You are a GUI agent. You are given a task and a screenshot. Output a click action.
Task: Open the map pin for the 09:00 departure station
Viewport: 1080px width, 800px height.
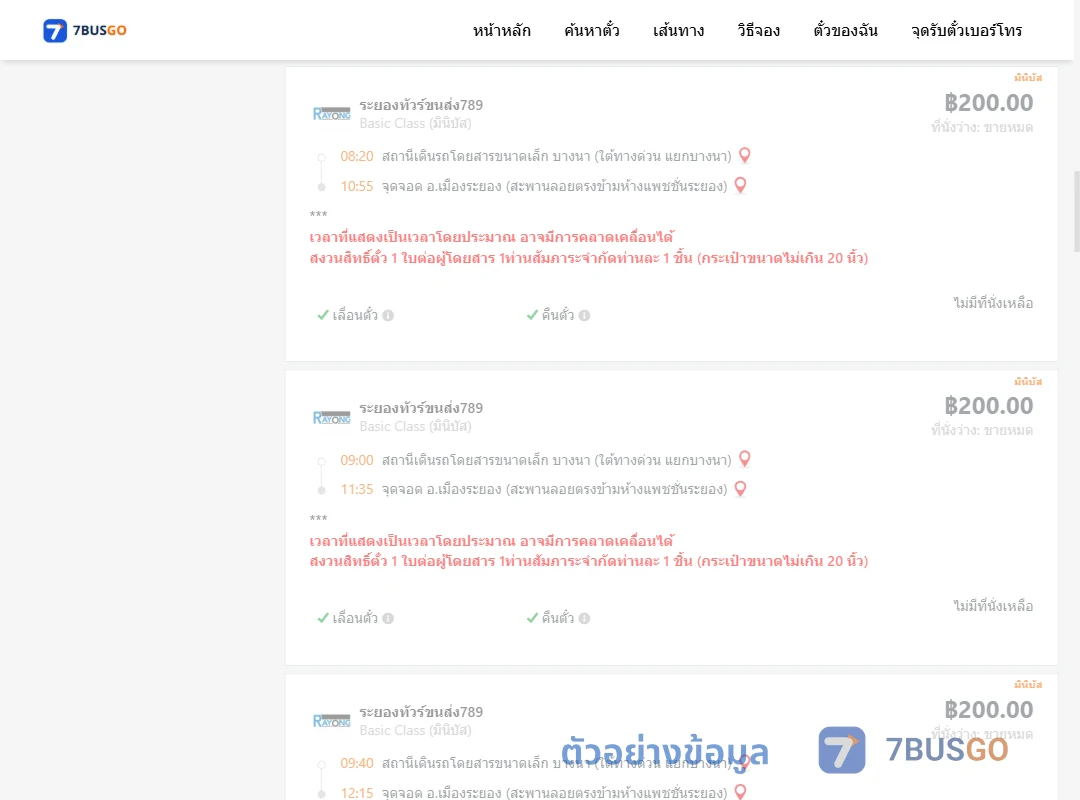(x=745, y=459)
